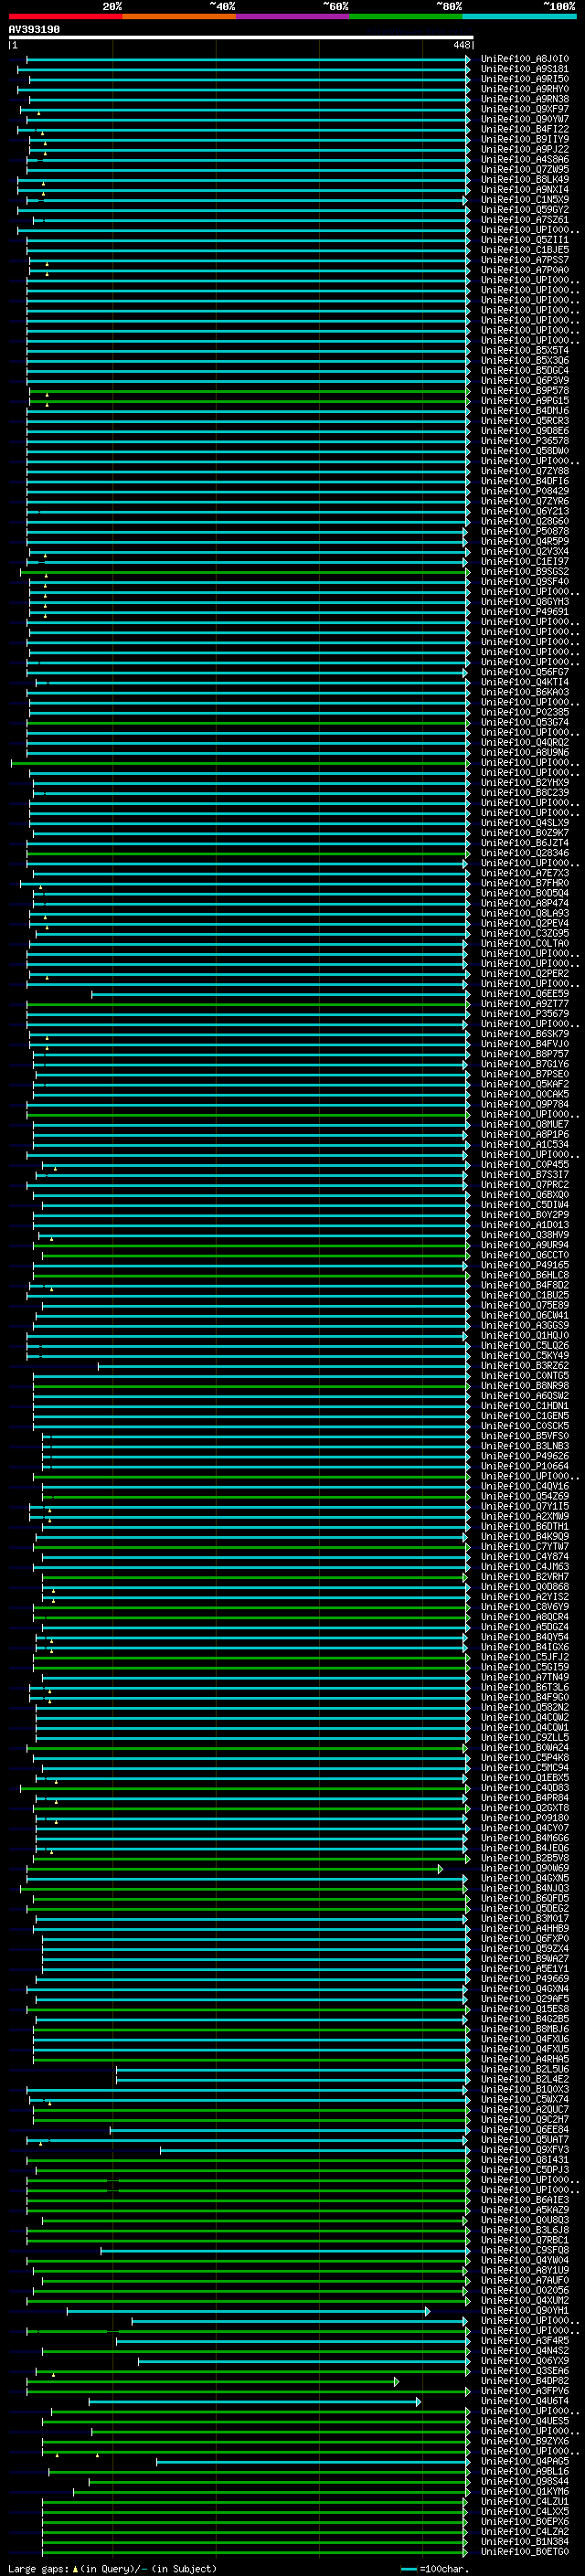The height and width of the screenshot is (2576, 585).
Task: Click arrowhead ending the UniRef100_Q90W69 alignment
Action: tap(440, 1868)
